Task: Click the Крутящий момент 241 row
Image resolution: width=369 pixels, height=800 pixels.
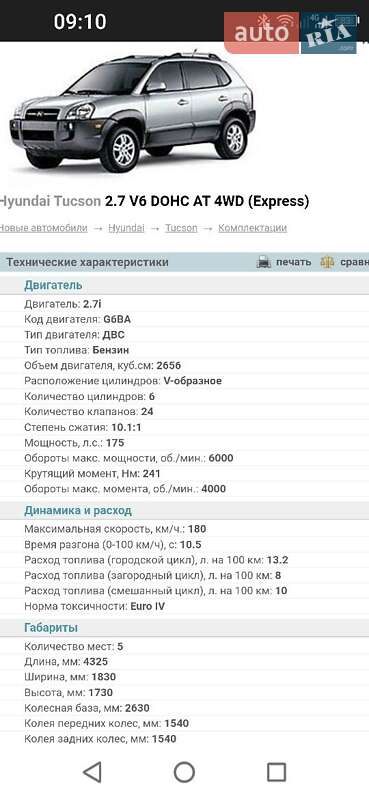Action: coord(184,473)
